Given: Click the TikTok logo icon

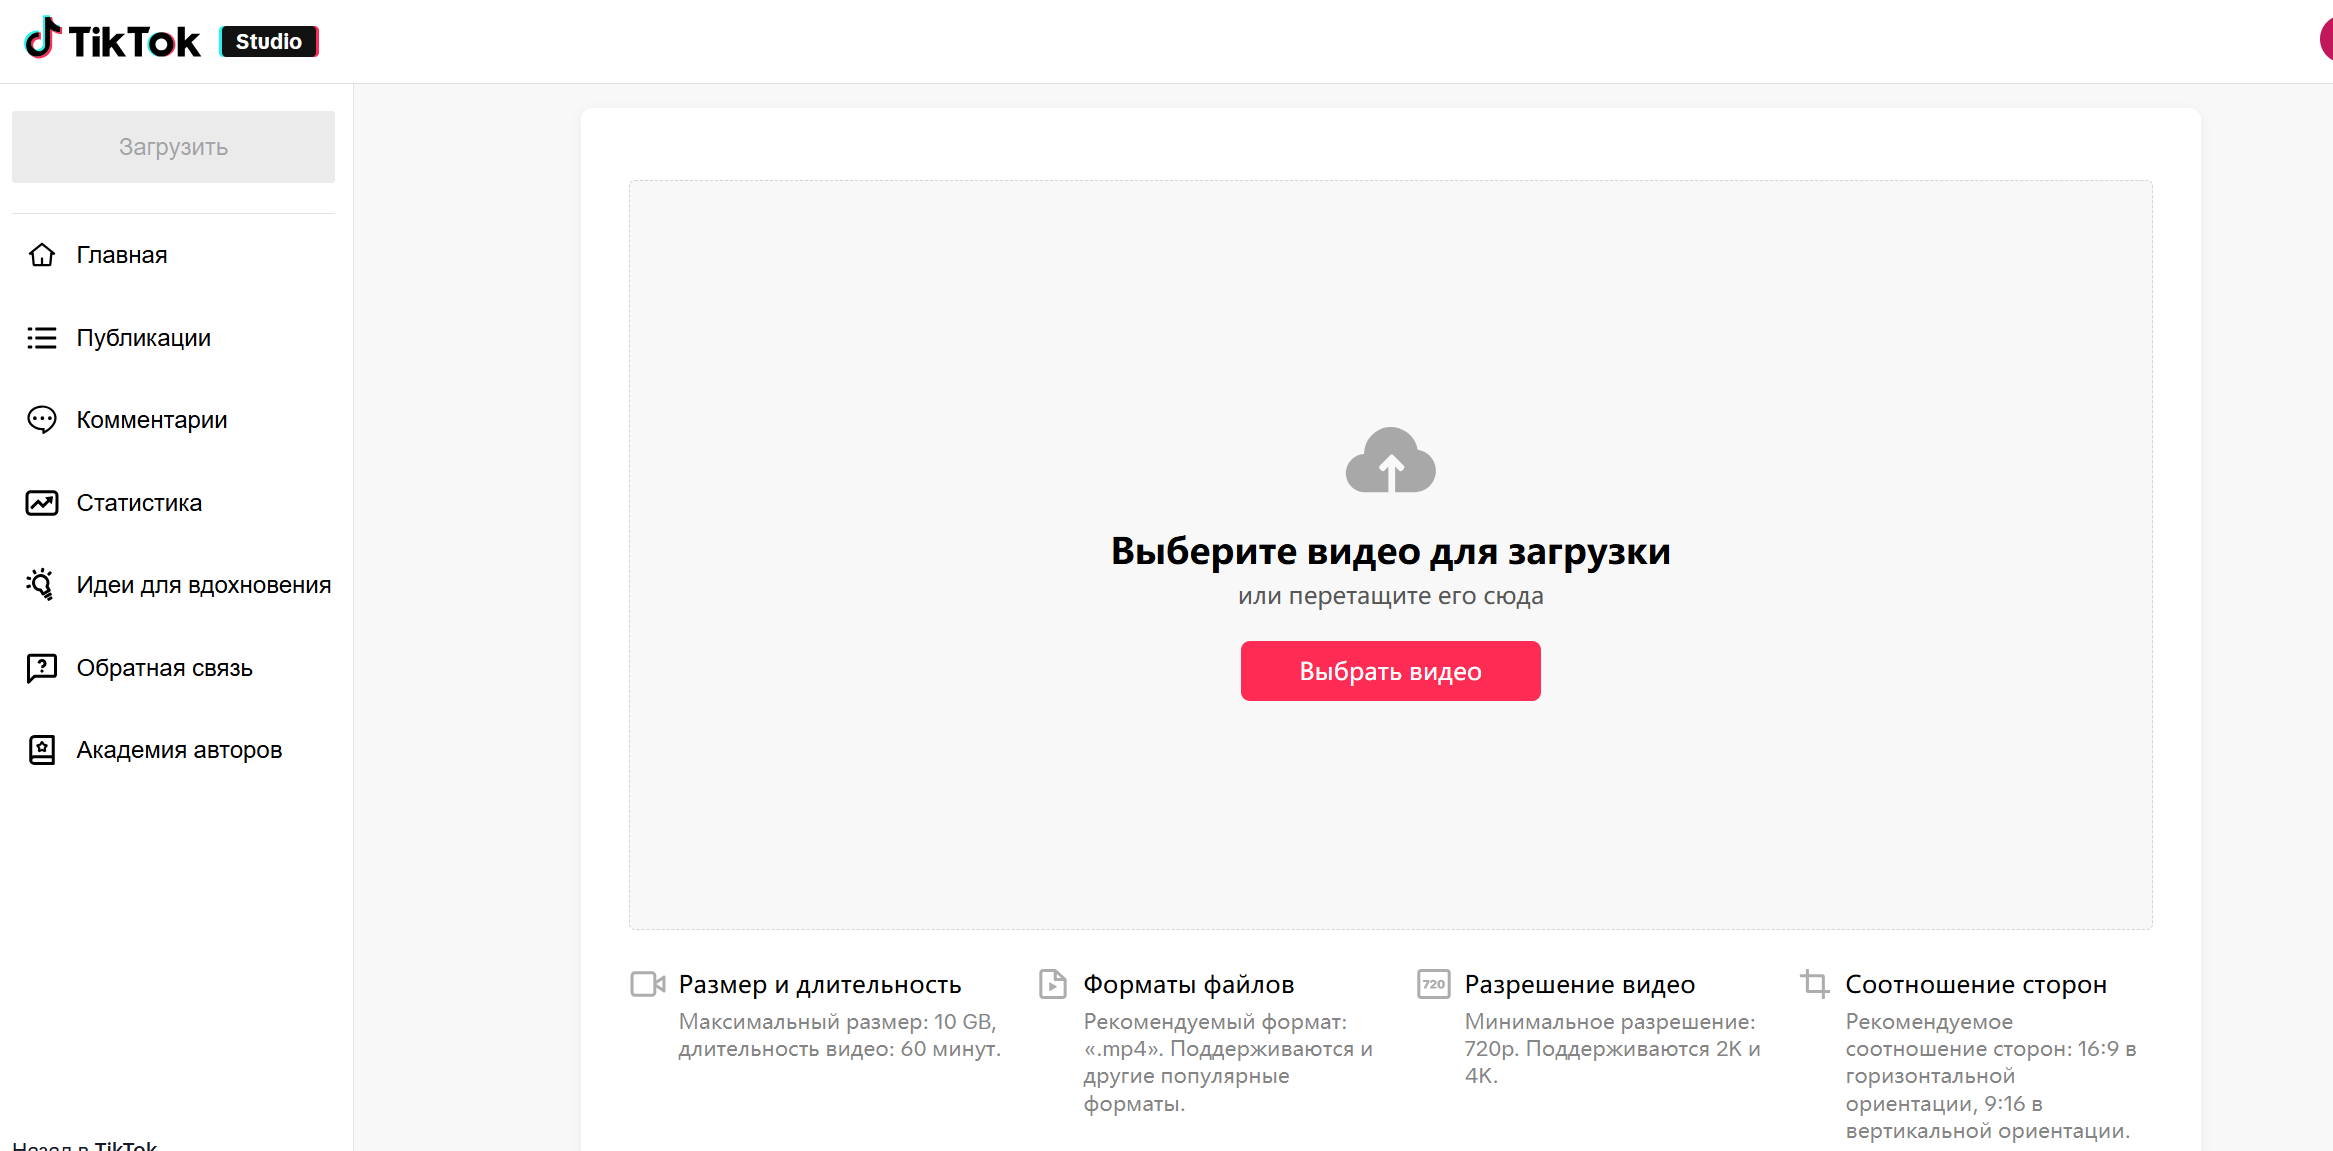Looking at the screenshot, I should pyautogui.click(x=42, y=38).
